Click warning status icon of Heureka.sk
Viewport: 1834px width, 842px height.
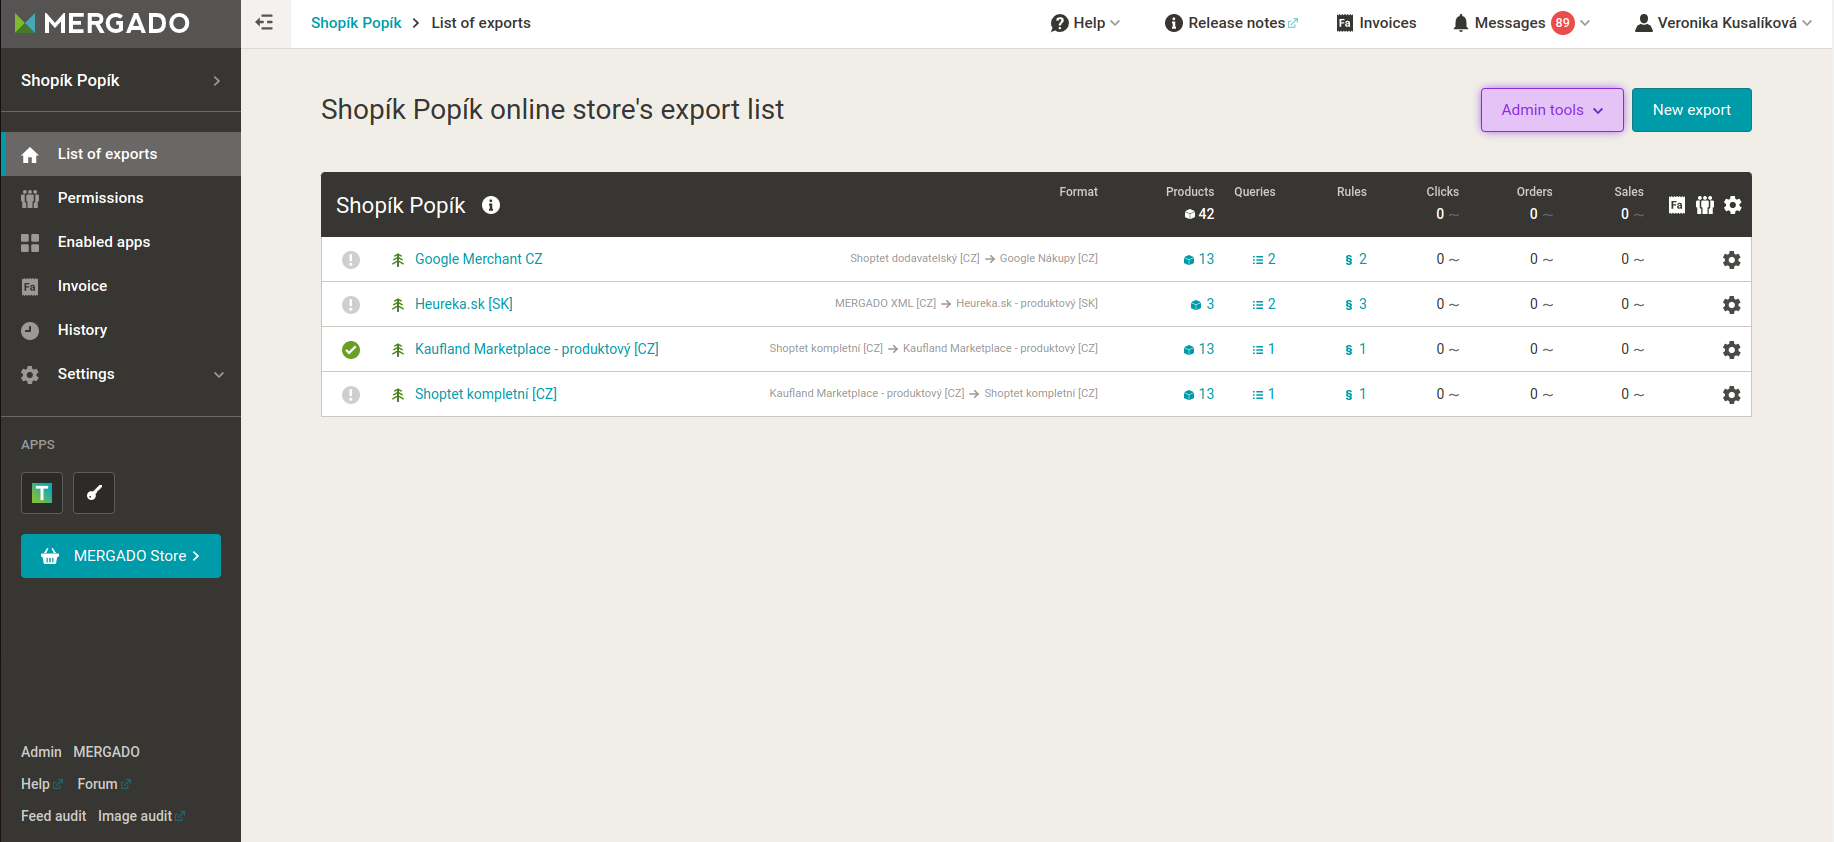(x=351, y=305)
